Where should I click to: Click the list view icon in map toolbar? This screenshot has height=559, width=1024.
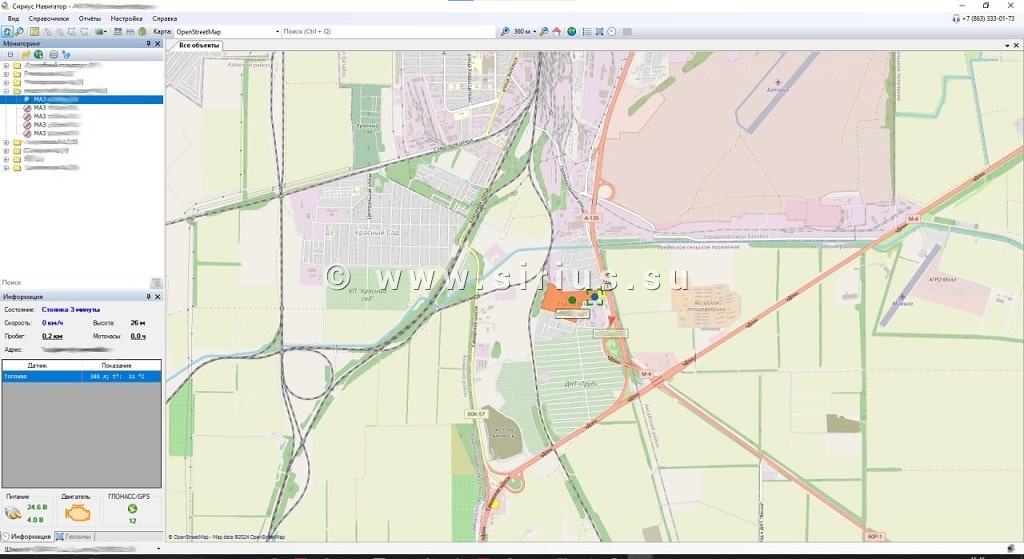(x=587, y=32)
